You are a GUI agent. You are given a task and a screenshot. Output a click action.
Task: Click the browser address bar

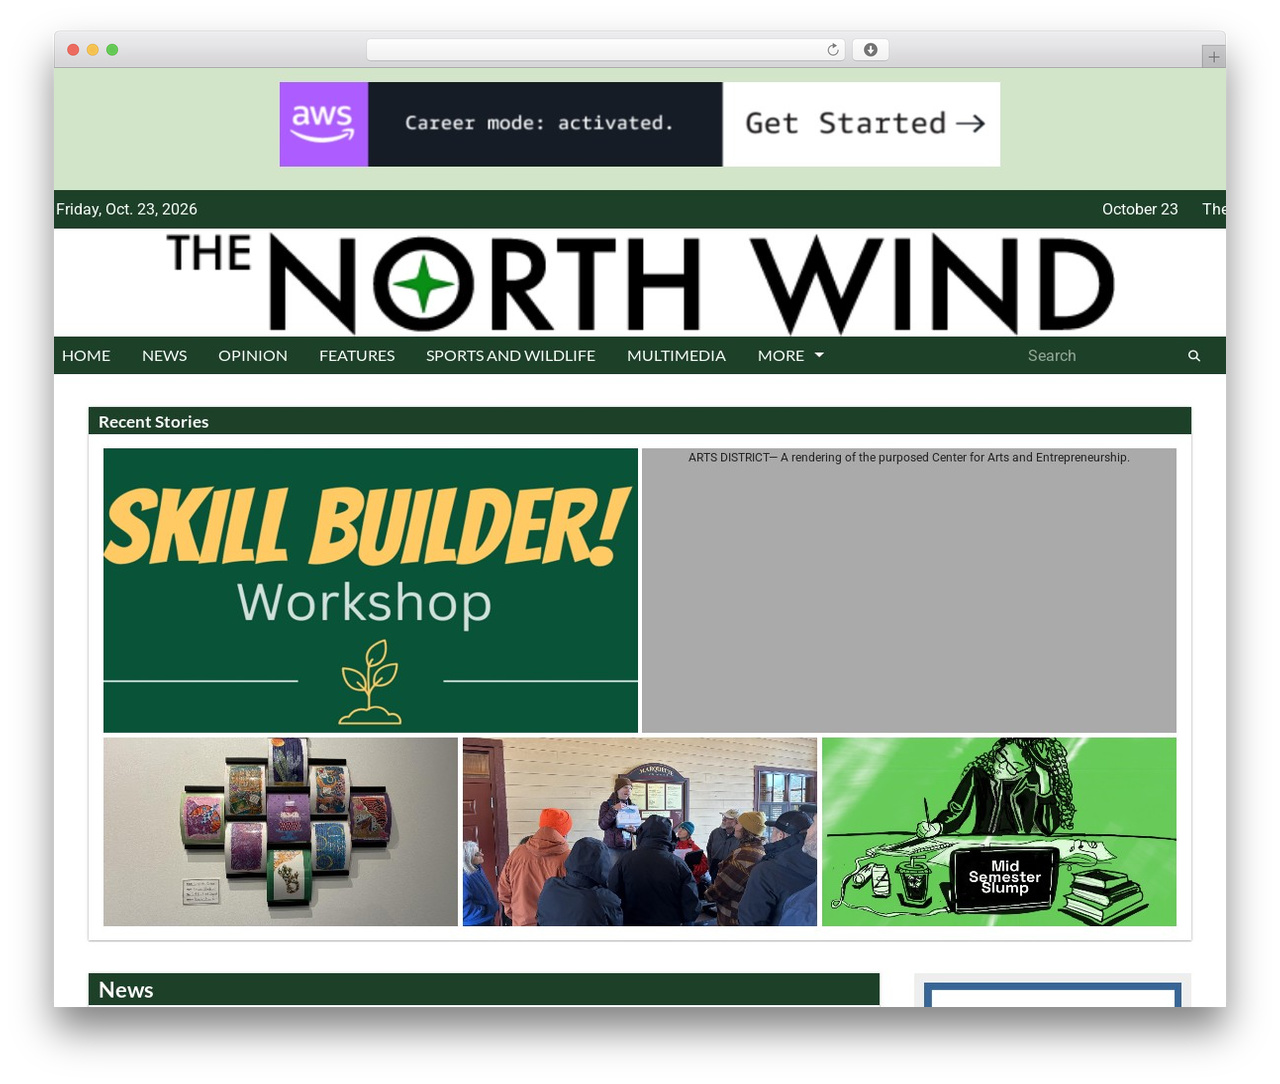(x=606, y=50)
